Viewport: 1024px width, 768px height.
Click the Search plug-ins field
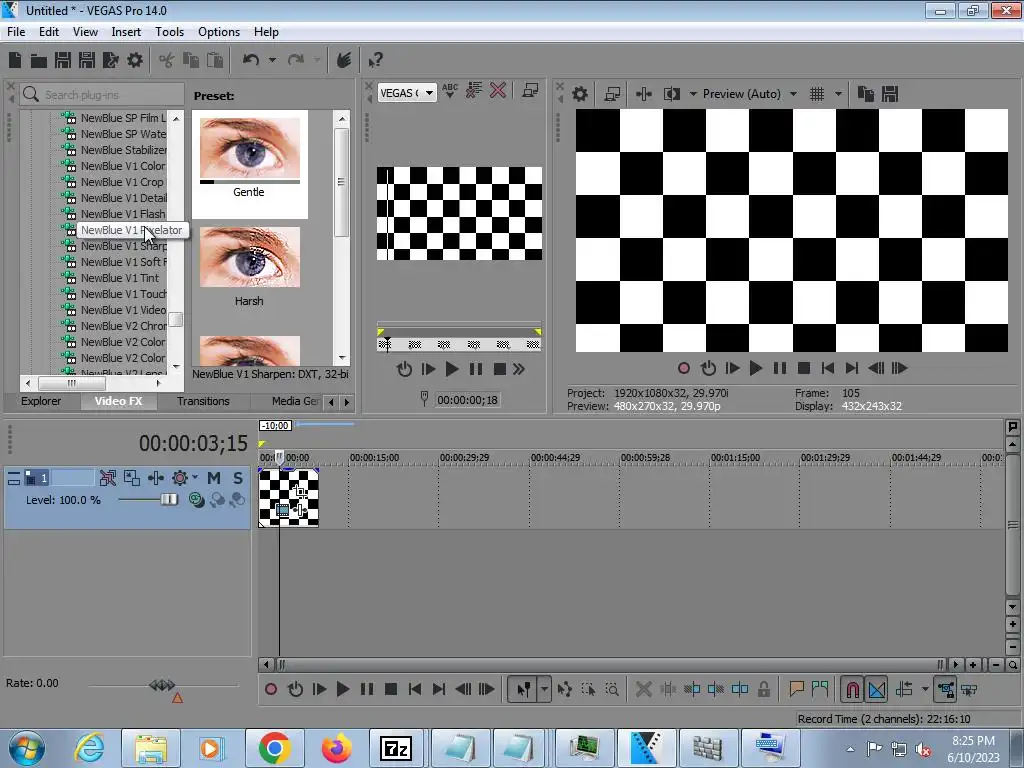(102, 95)
